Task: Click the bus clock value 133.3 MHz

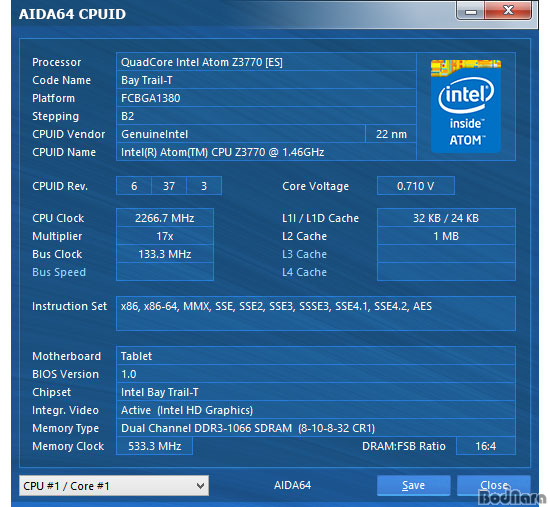Action: point(165,254)
